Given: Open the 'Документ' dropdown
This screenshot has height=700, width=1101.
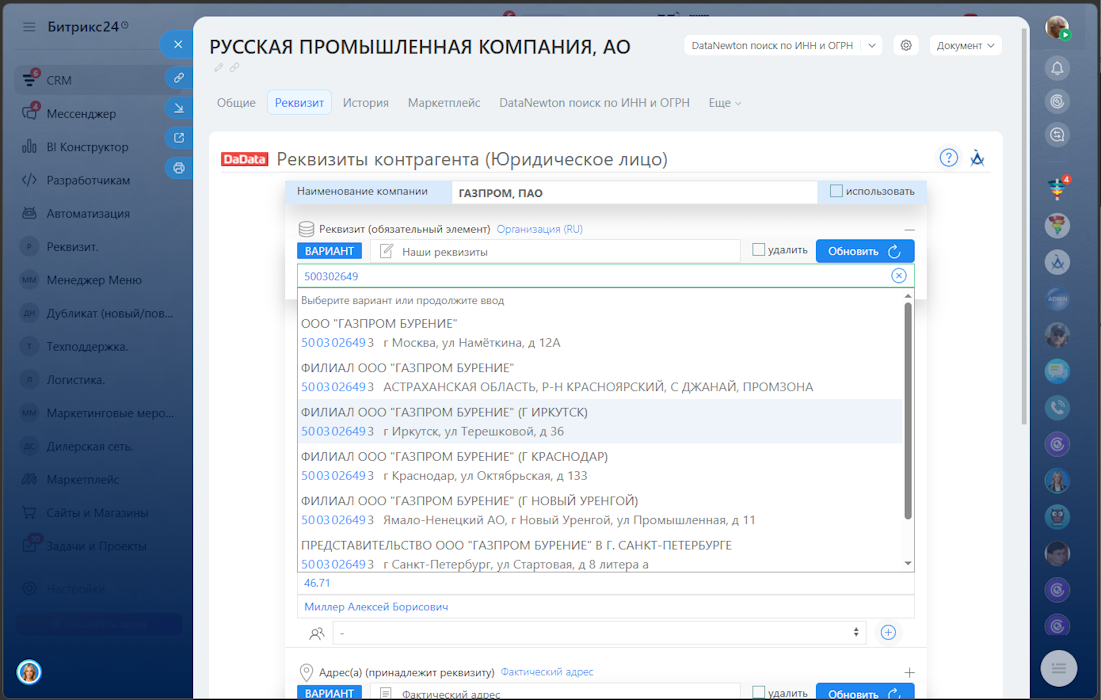Looking at the screenshot, I should click(966, 45).
